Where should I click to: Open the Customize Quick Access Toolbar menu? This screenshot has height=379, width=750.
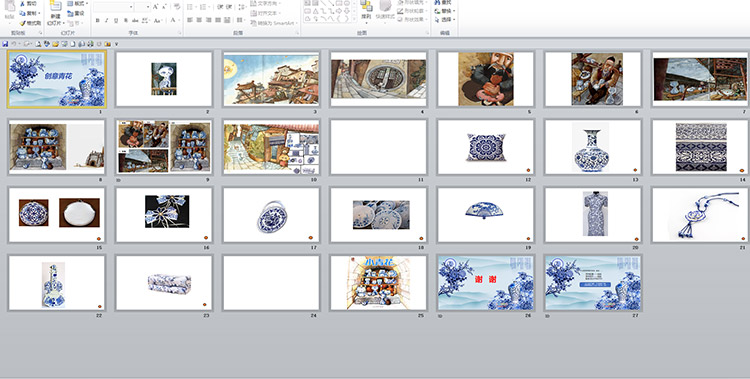(116, 44)
